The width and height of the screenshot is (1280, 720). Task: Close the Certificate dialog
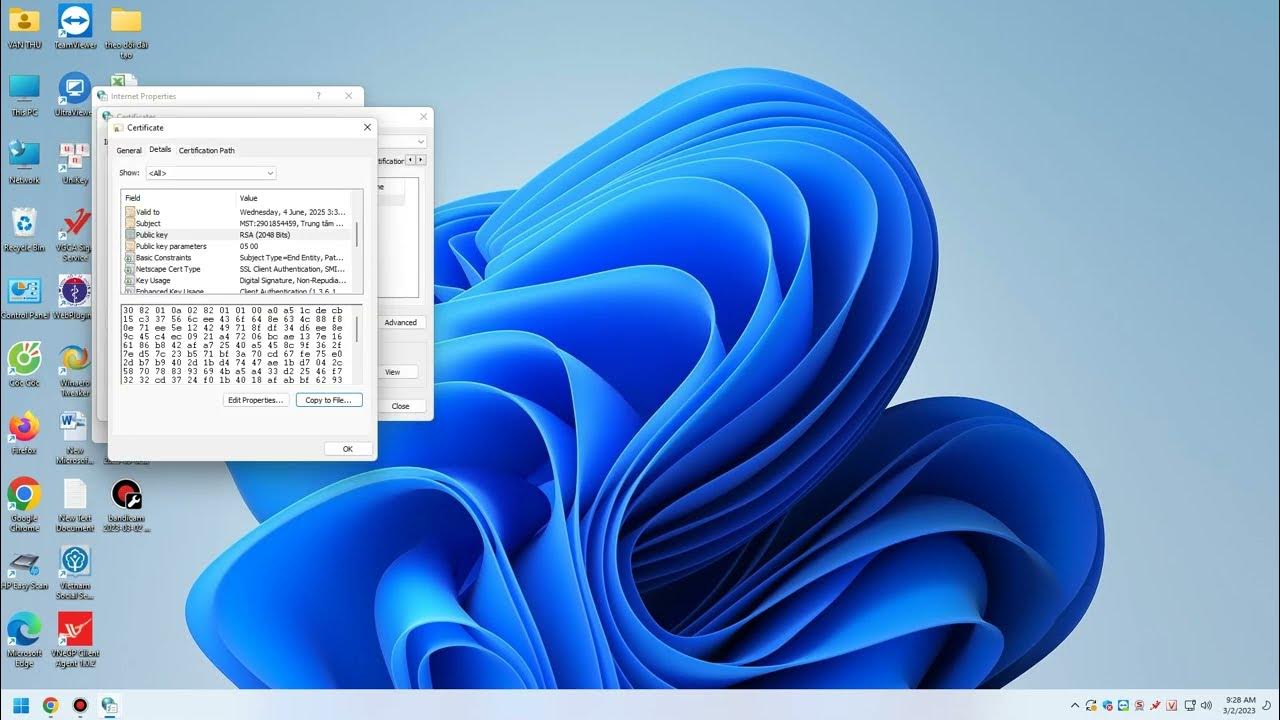(367, 127)
